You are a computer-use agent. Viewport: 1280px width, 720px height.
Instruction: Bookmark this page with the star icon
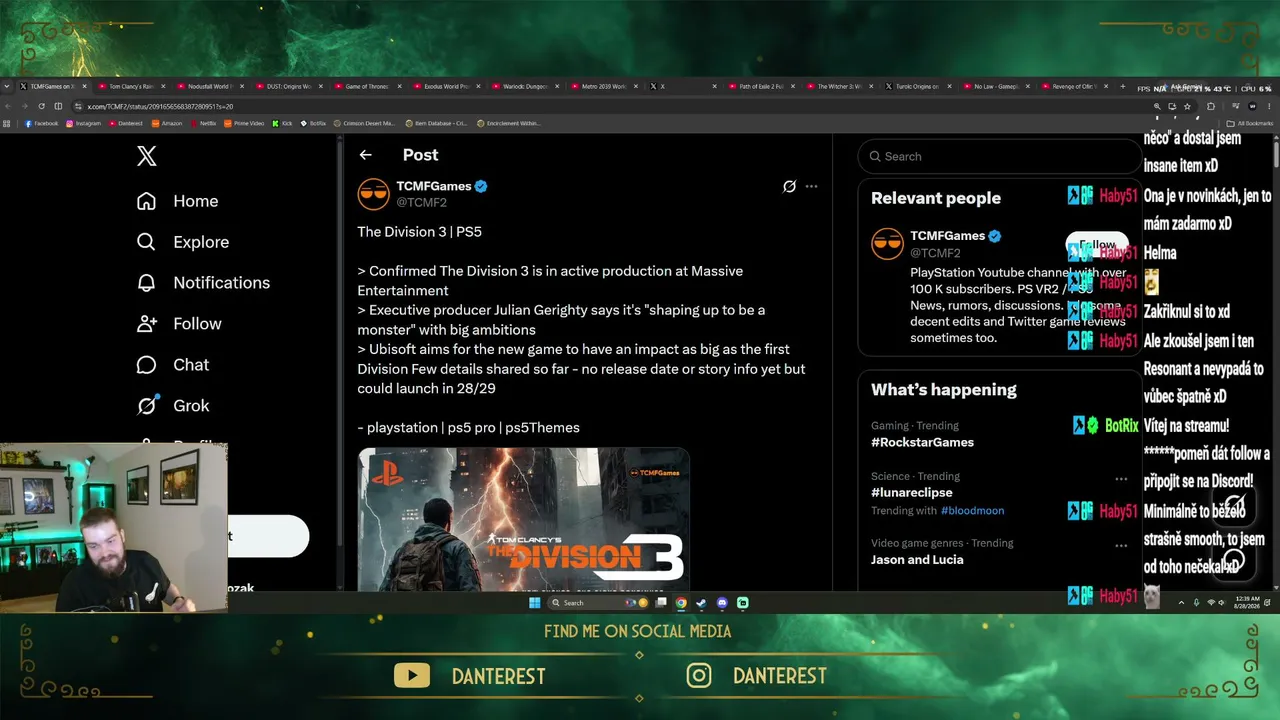click(x=1187, y=106)
